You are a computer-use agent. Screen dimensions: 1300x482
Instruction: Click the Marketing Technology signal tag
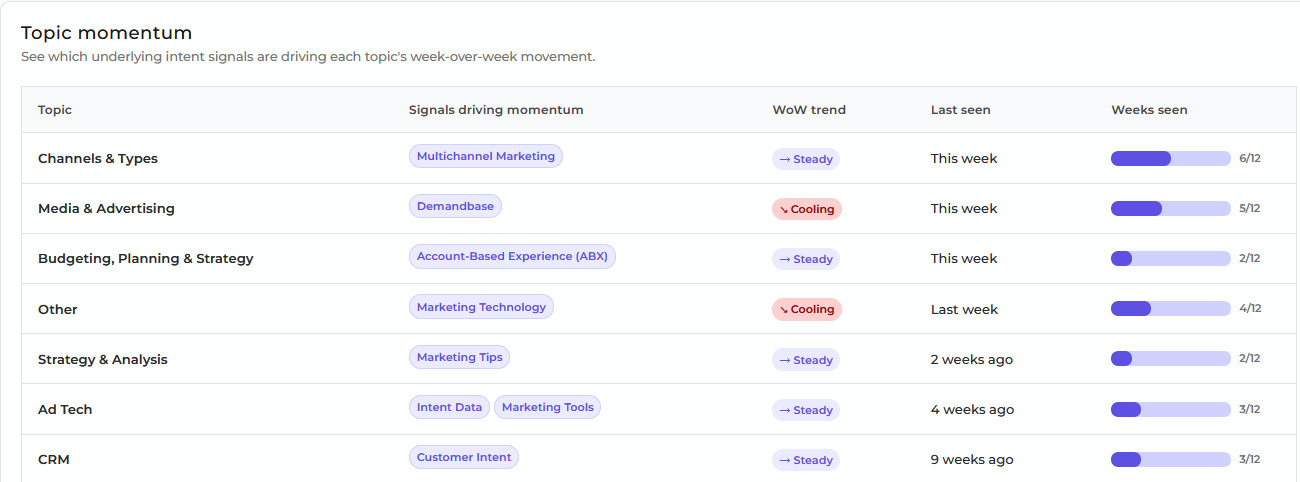click(x=481, y=307)
